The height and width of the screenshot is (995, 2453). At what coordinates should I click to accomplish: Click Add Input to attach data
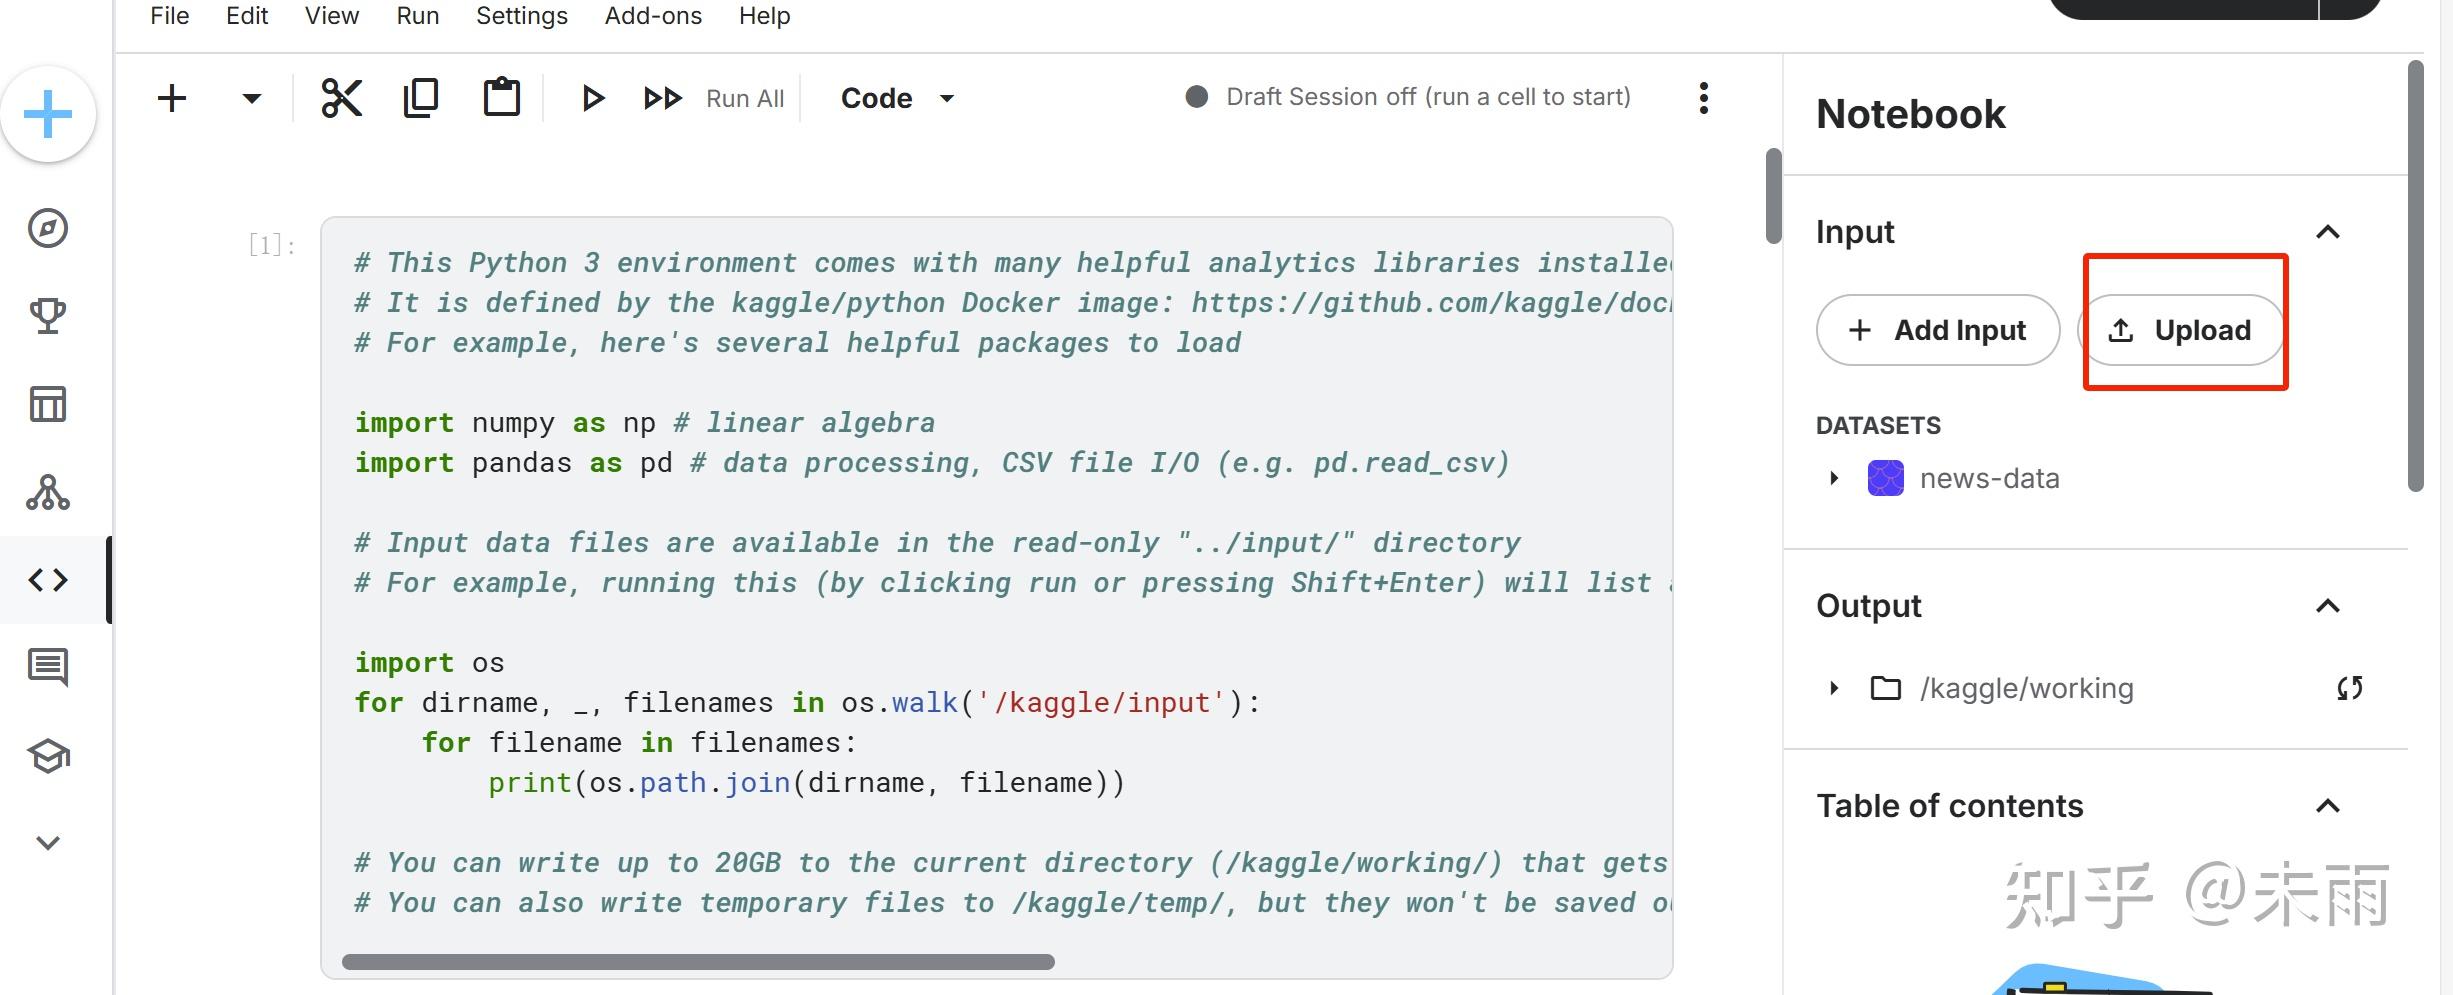coord(1937,330)
